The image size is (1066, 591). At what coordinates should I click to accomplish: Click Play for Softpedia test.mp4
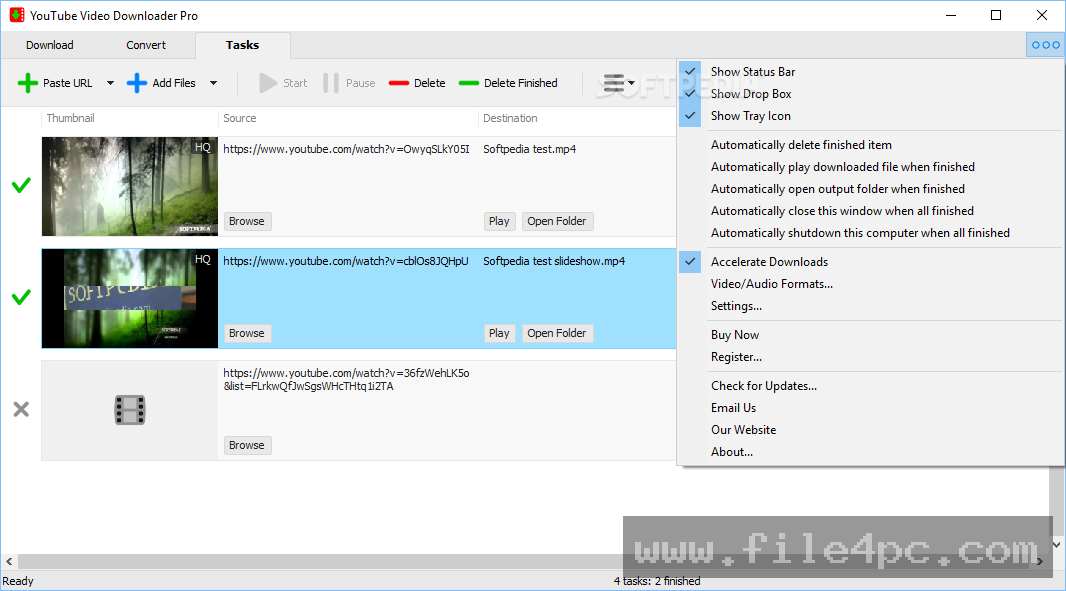pyautogui.click(x=499, y=221)
